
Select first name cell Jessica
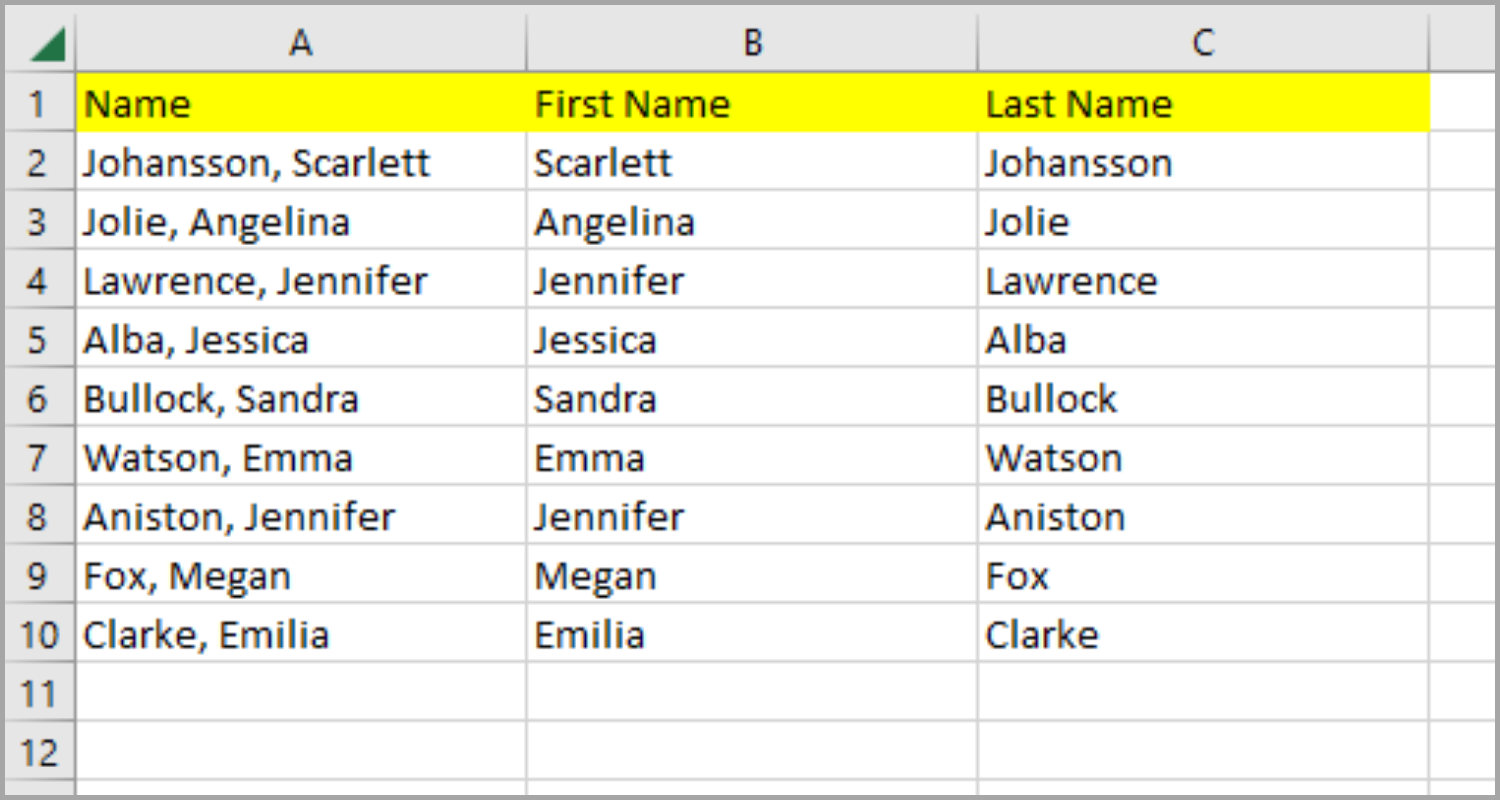point(752,340)
